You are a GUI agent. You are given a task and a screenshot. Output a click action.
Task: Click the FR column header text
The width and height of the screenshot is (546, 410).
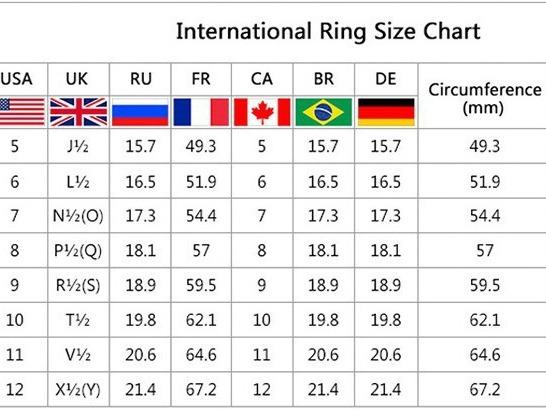pos(201,79)
